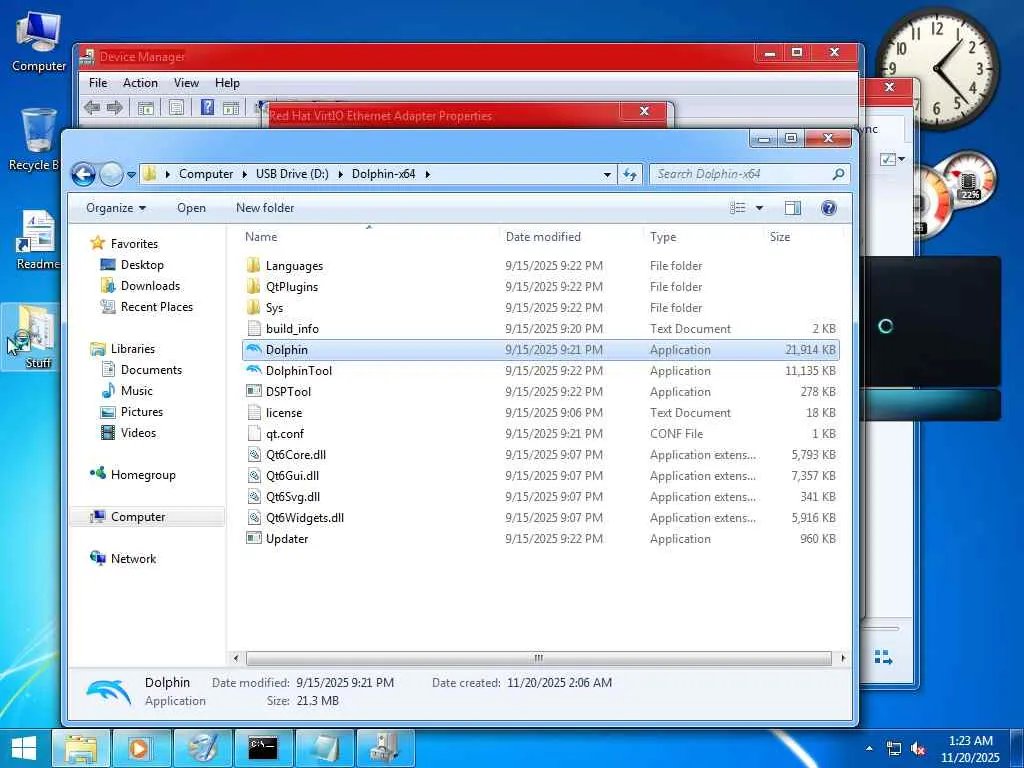Click the muted volume tray icon

918,748
